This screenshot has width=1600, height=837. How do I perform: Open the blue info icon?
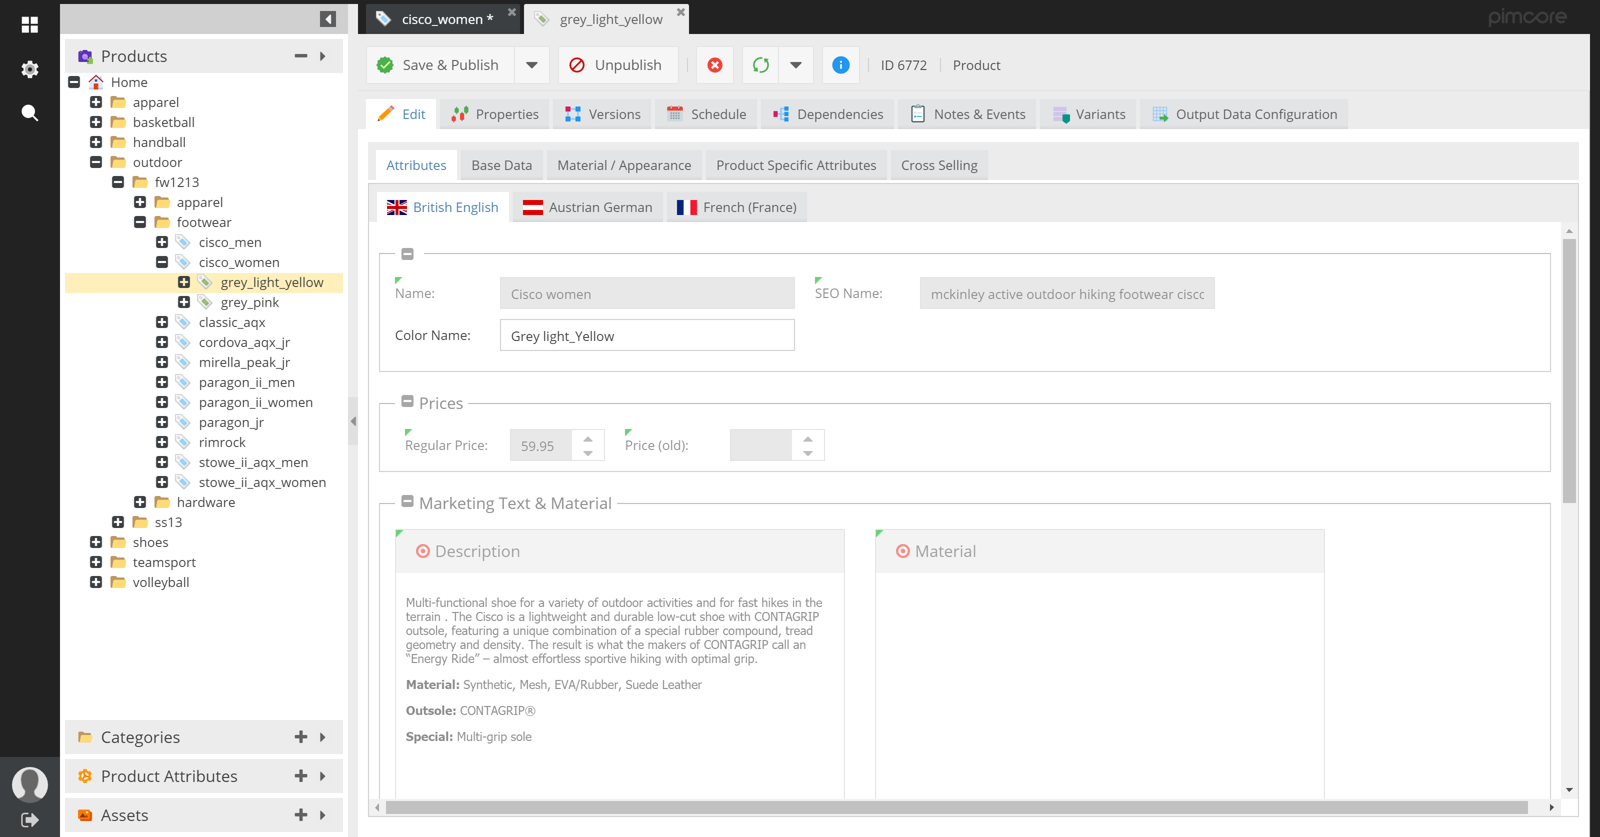841,65
